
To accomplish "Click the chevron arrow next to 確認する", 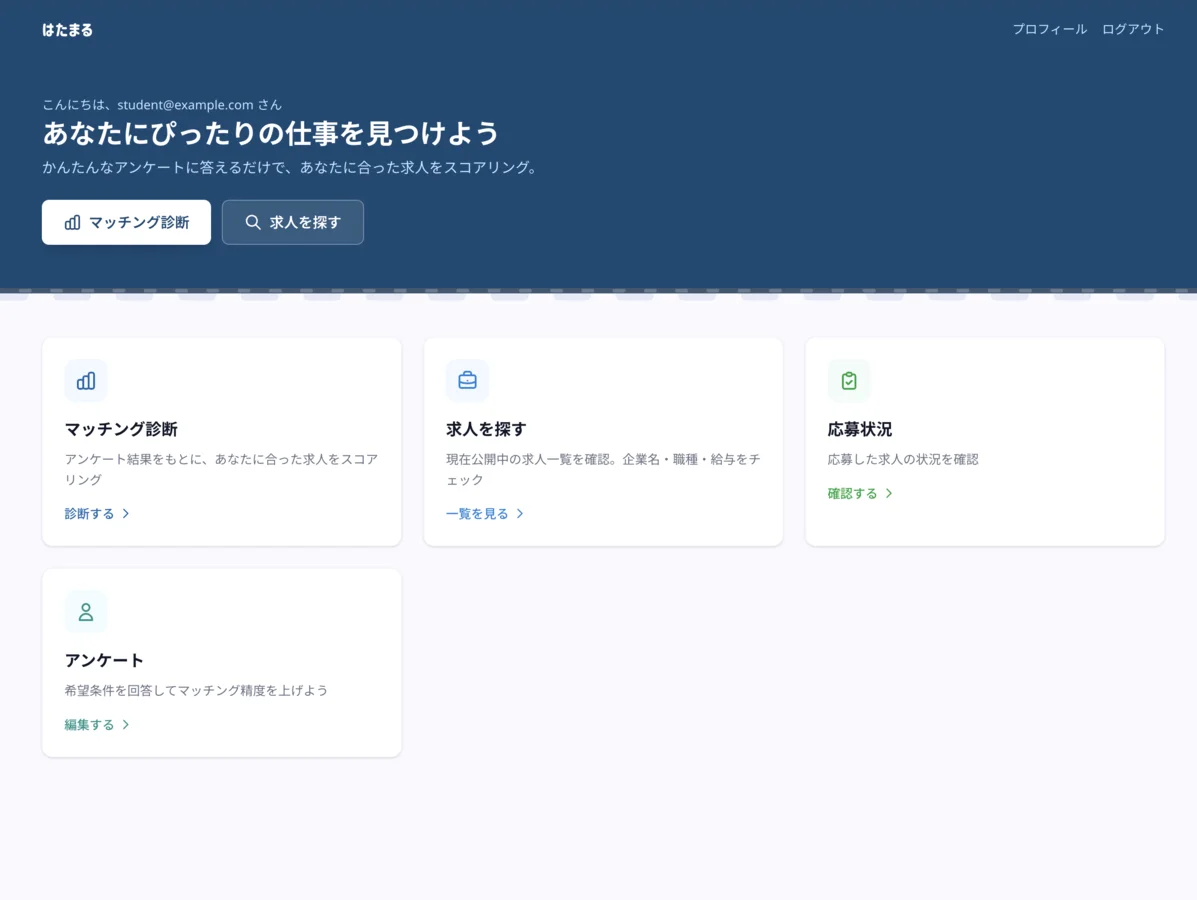I will click(x=889, y=493).
